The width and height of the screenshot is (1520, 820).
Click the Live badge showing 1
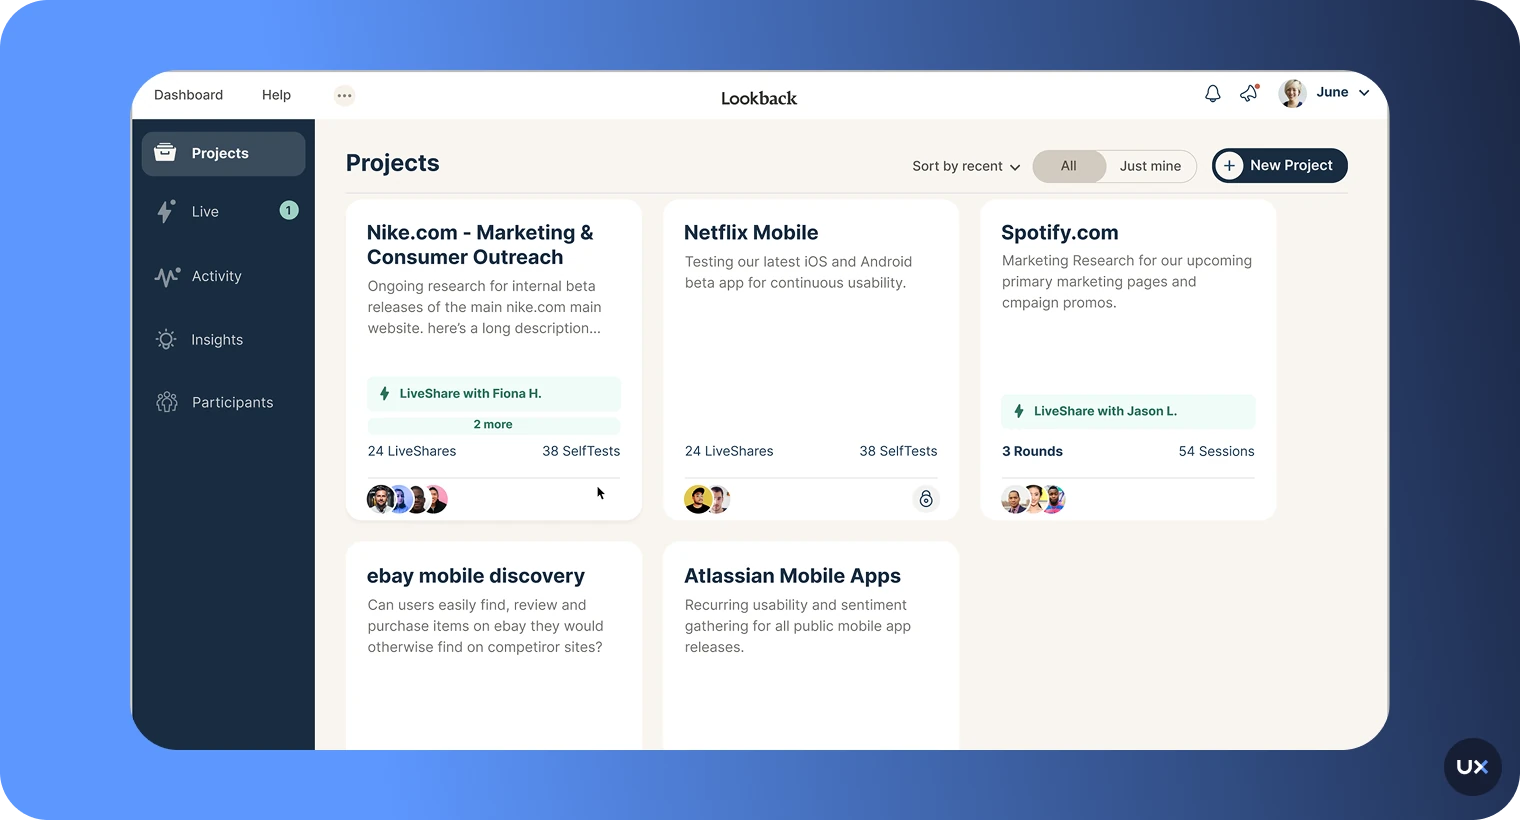289,210
